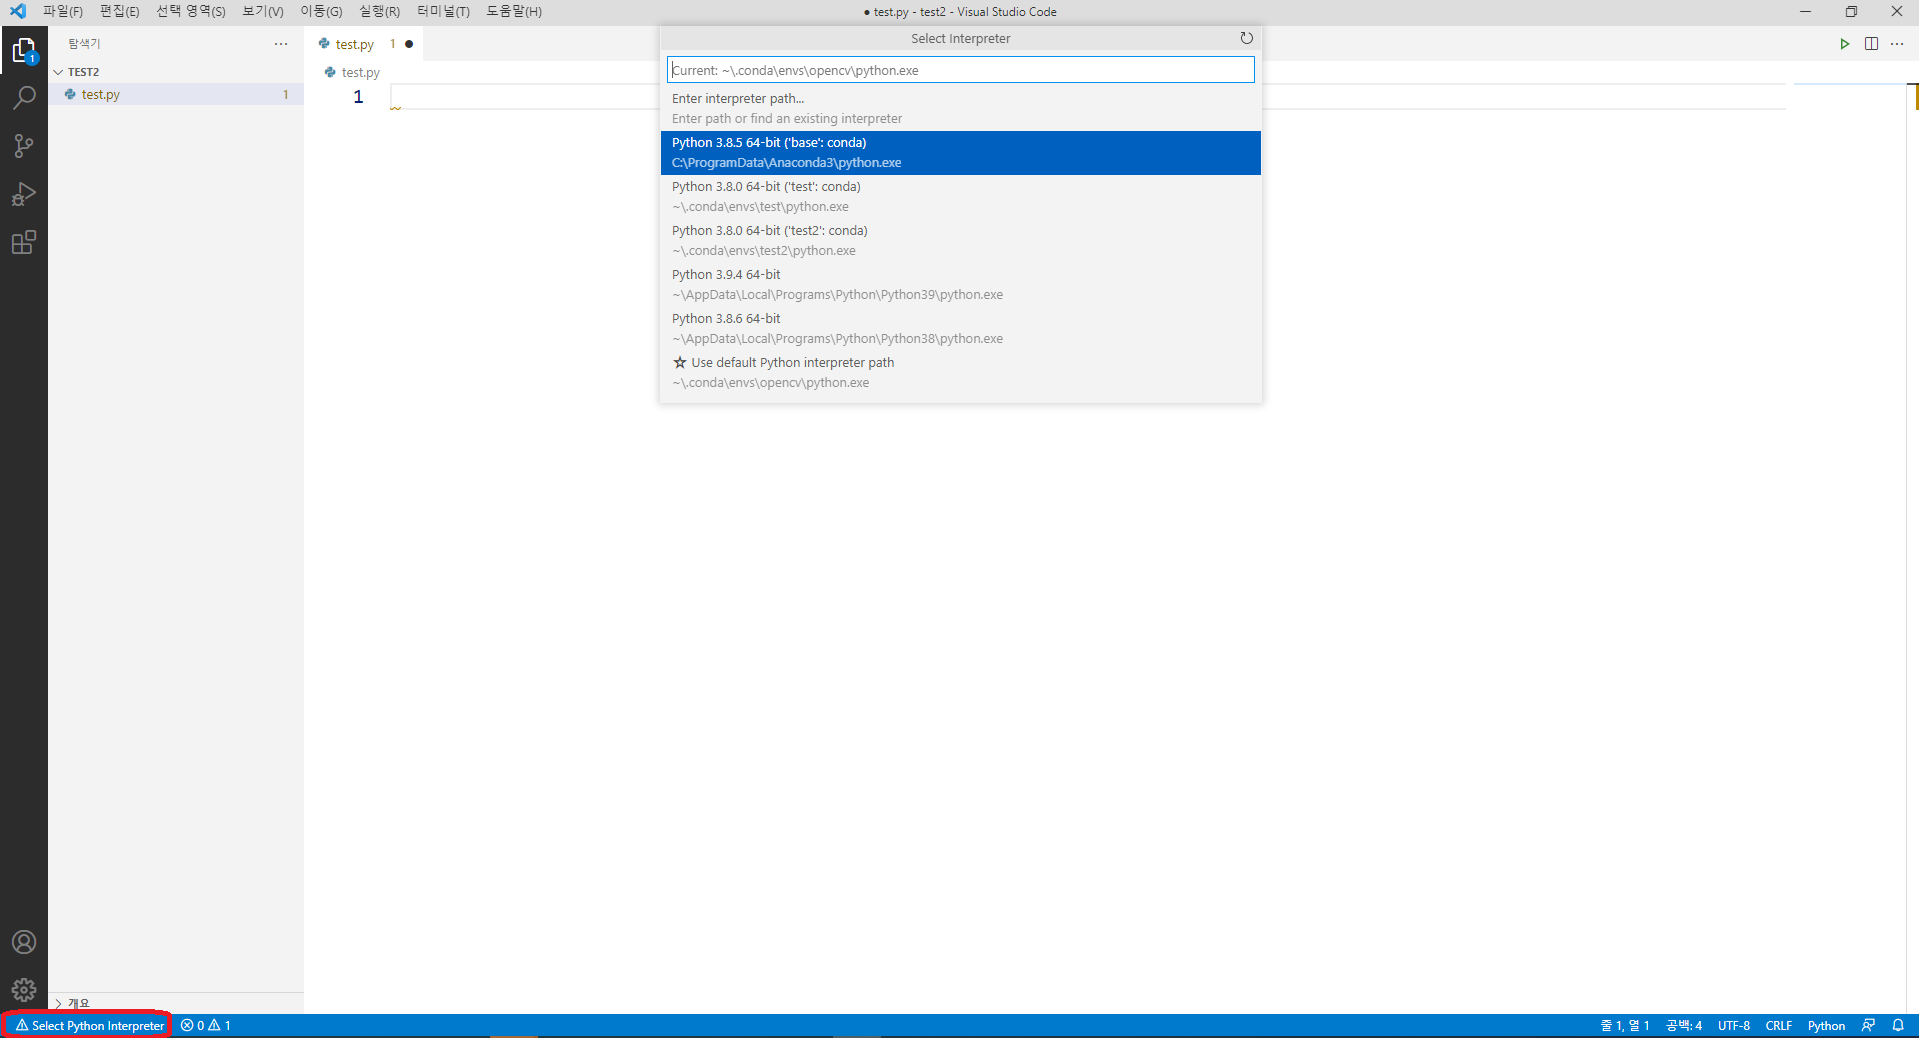1919x1038 pixels.
Task: Click the feedback icon in status bar
Action: pyautogui.click(x=1868, y=1025)
